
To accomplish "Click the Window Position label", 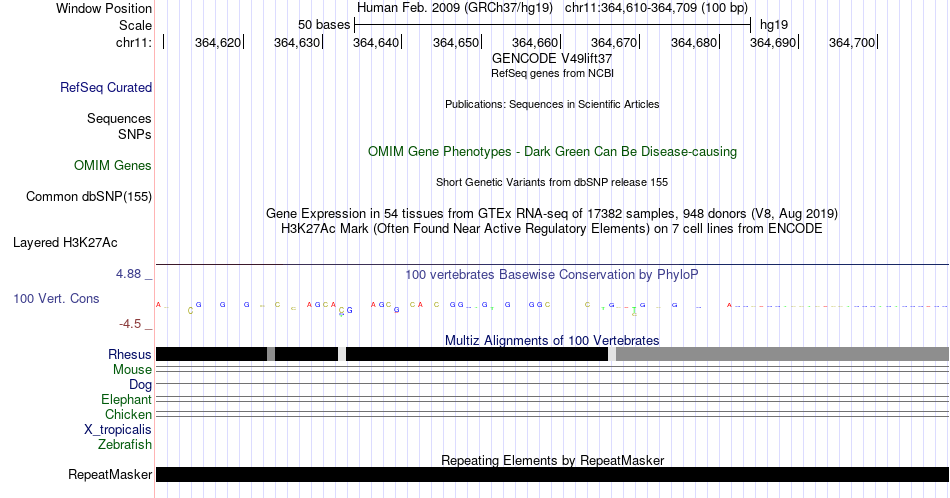I will (104, 8).
